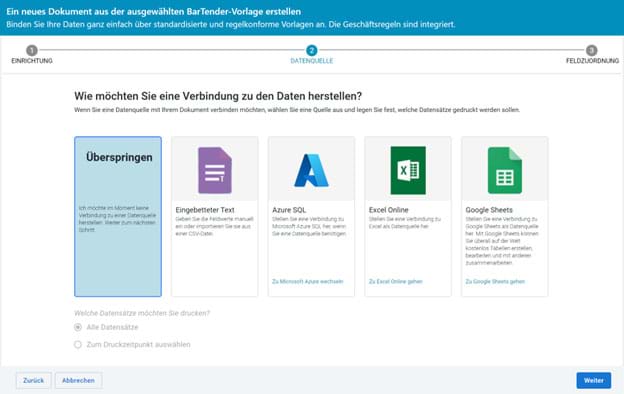Click the Google Sheets icon
Image resolution: width=624 pixels, height=394 pixels.
click(x=505, y=170)
